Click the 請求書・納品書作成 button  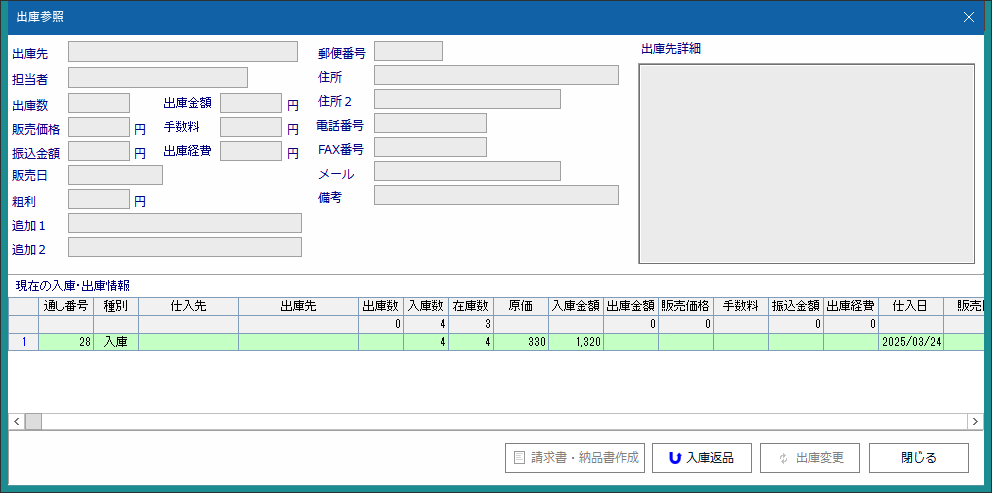[x=575, y=458]
